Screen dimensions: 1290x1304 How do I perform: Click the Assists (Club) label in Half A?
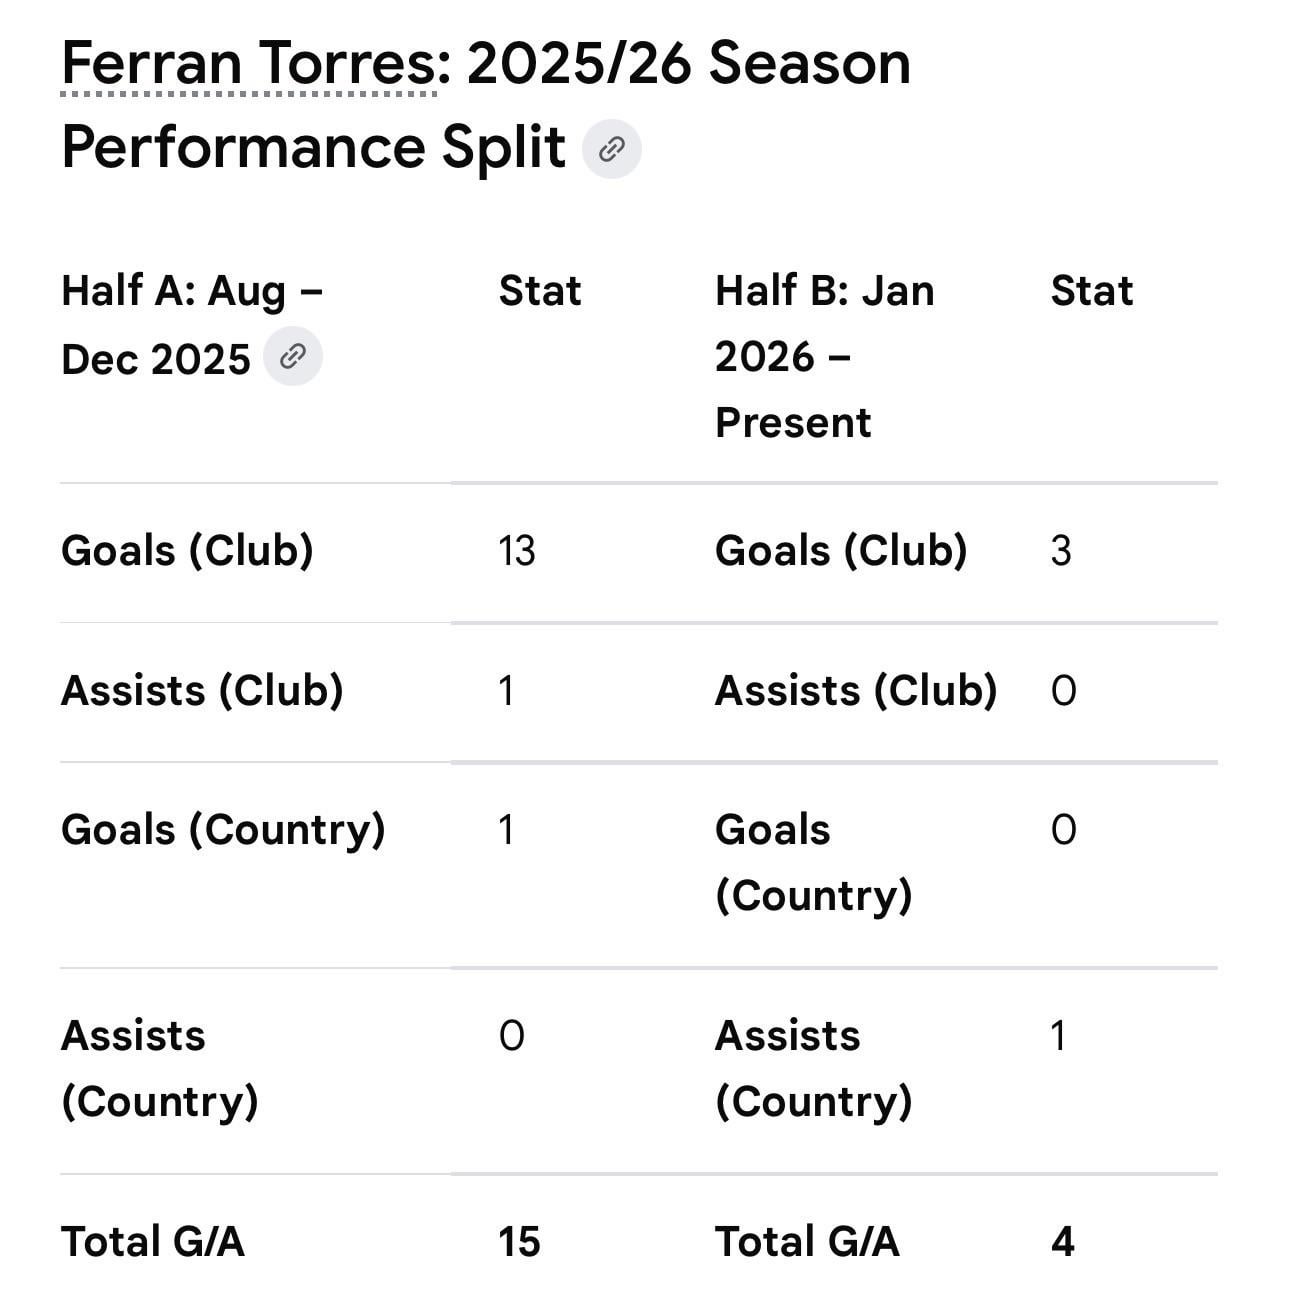point(202,691)
